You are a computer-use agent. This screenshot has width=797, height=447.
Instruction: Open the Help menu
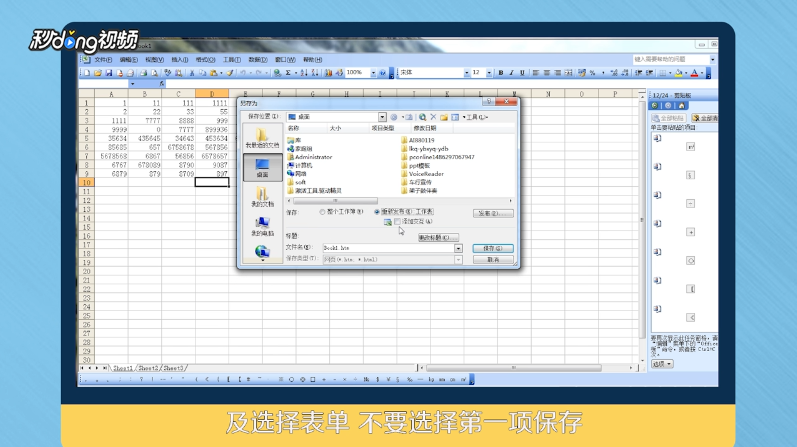click(x=312, y=60)
